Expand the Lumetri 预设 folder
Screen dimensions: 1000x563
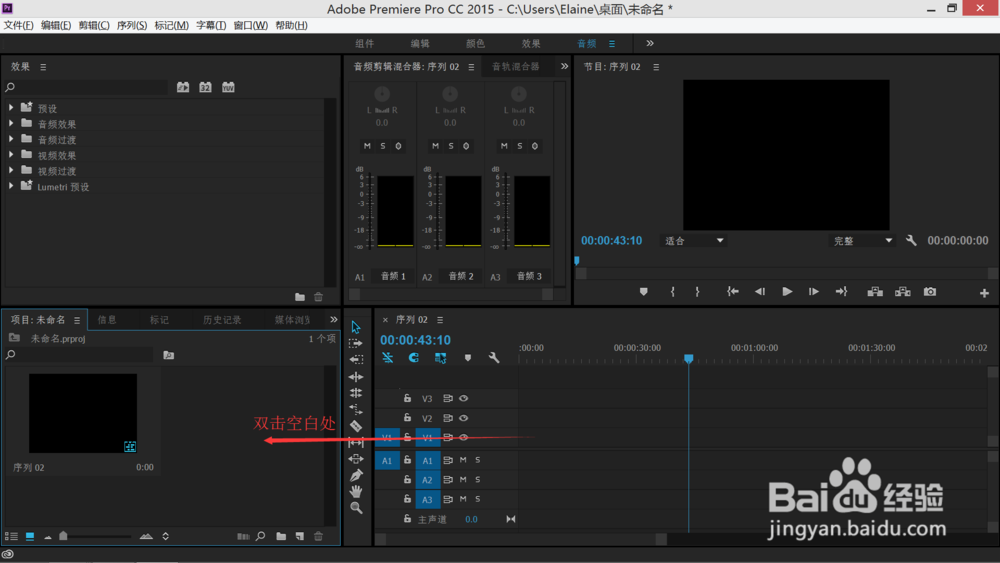point(11,186)
